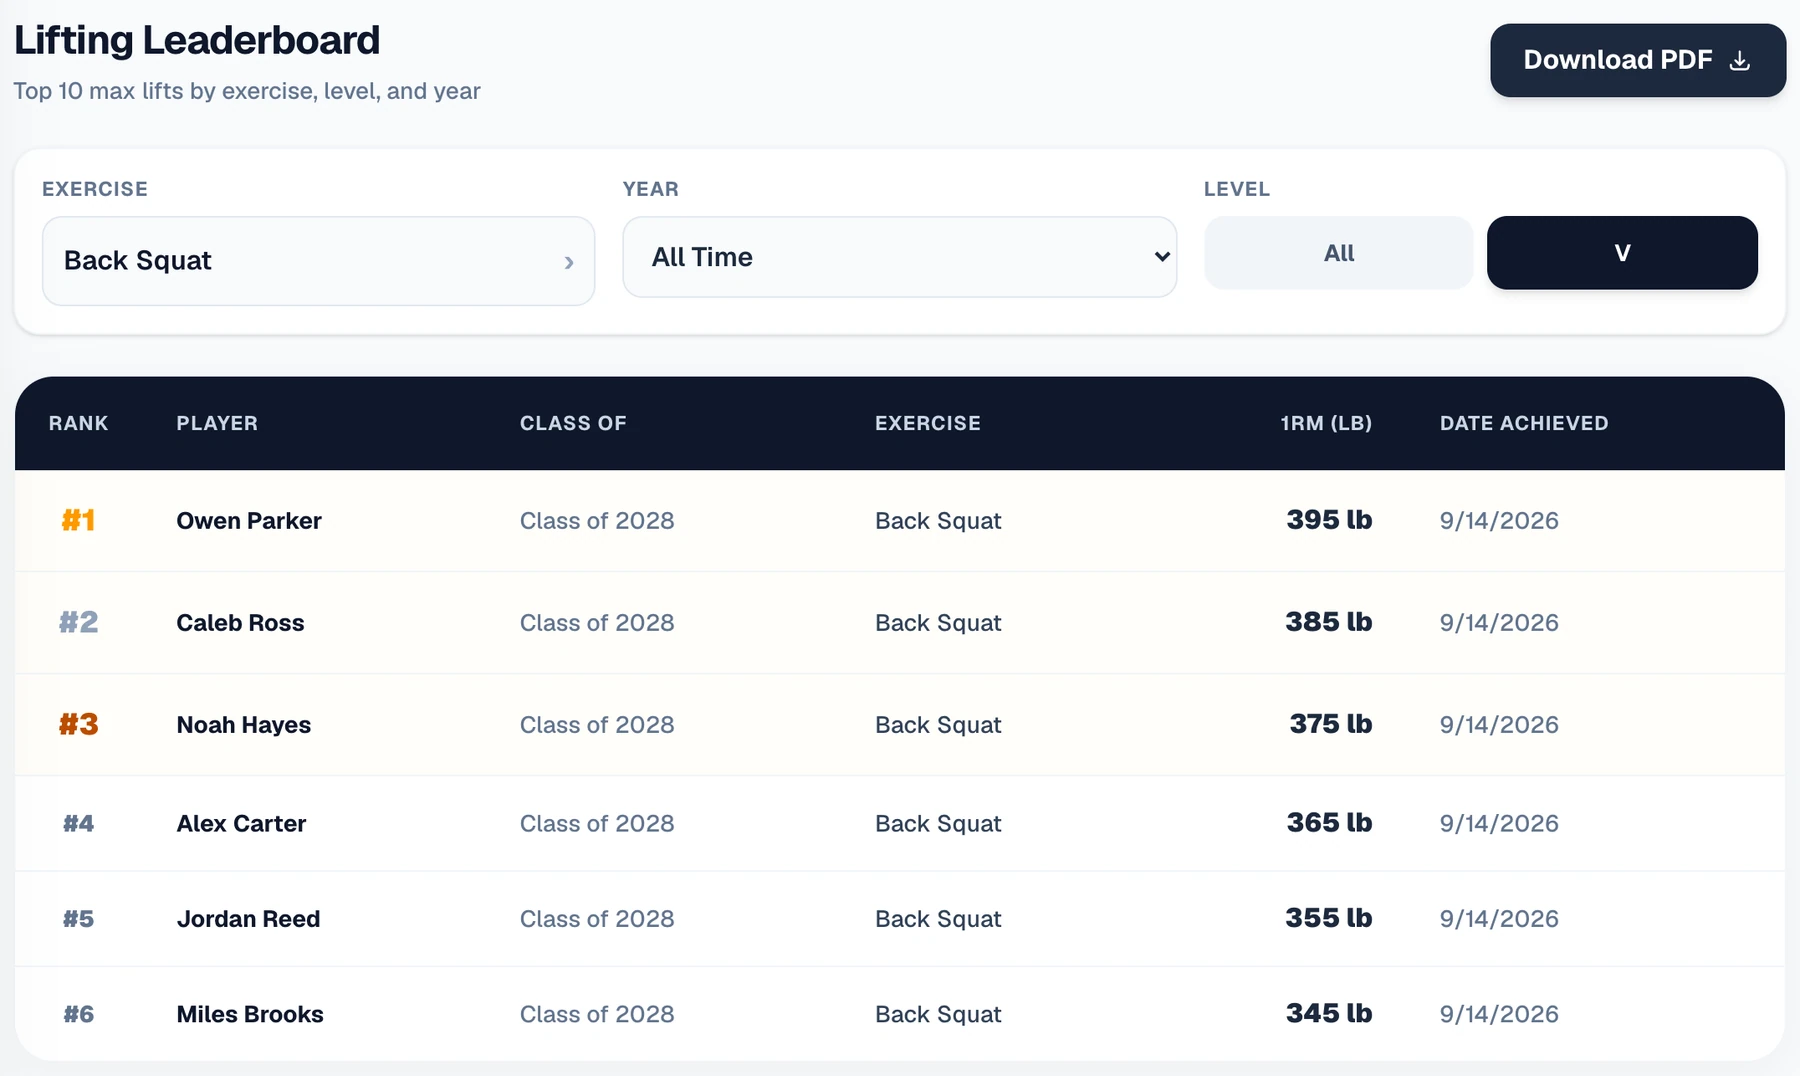
Task: Click Class of 2028 in Jordan Reed row
Action: 597,919
